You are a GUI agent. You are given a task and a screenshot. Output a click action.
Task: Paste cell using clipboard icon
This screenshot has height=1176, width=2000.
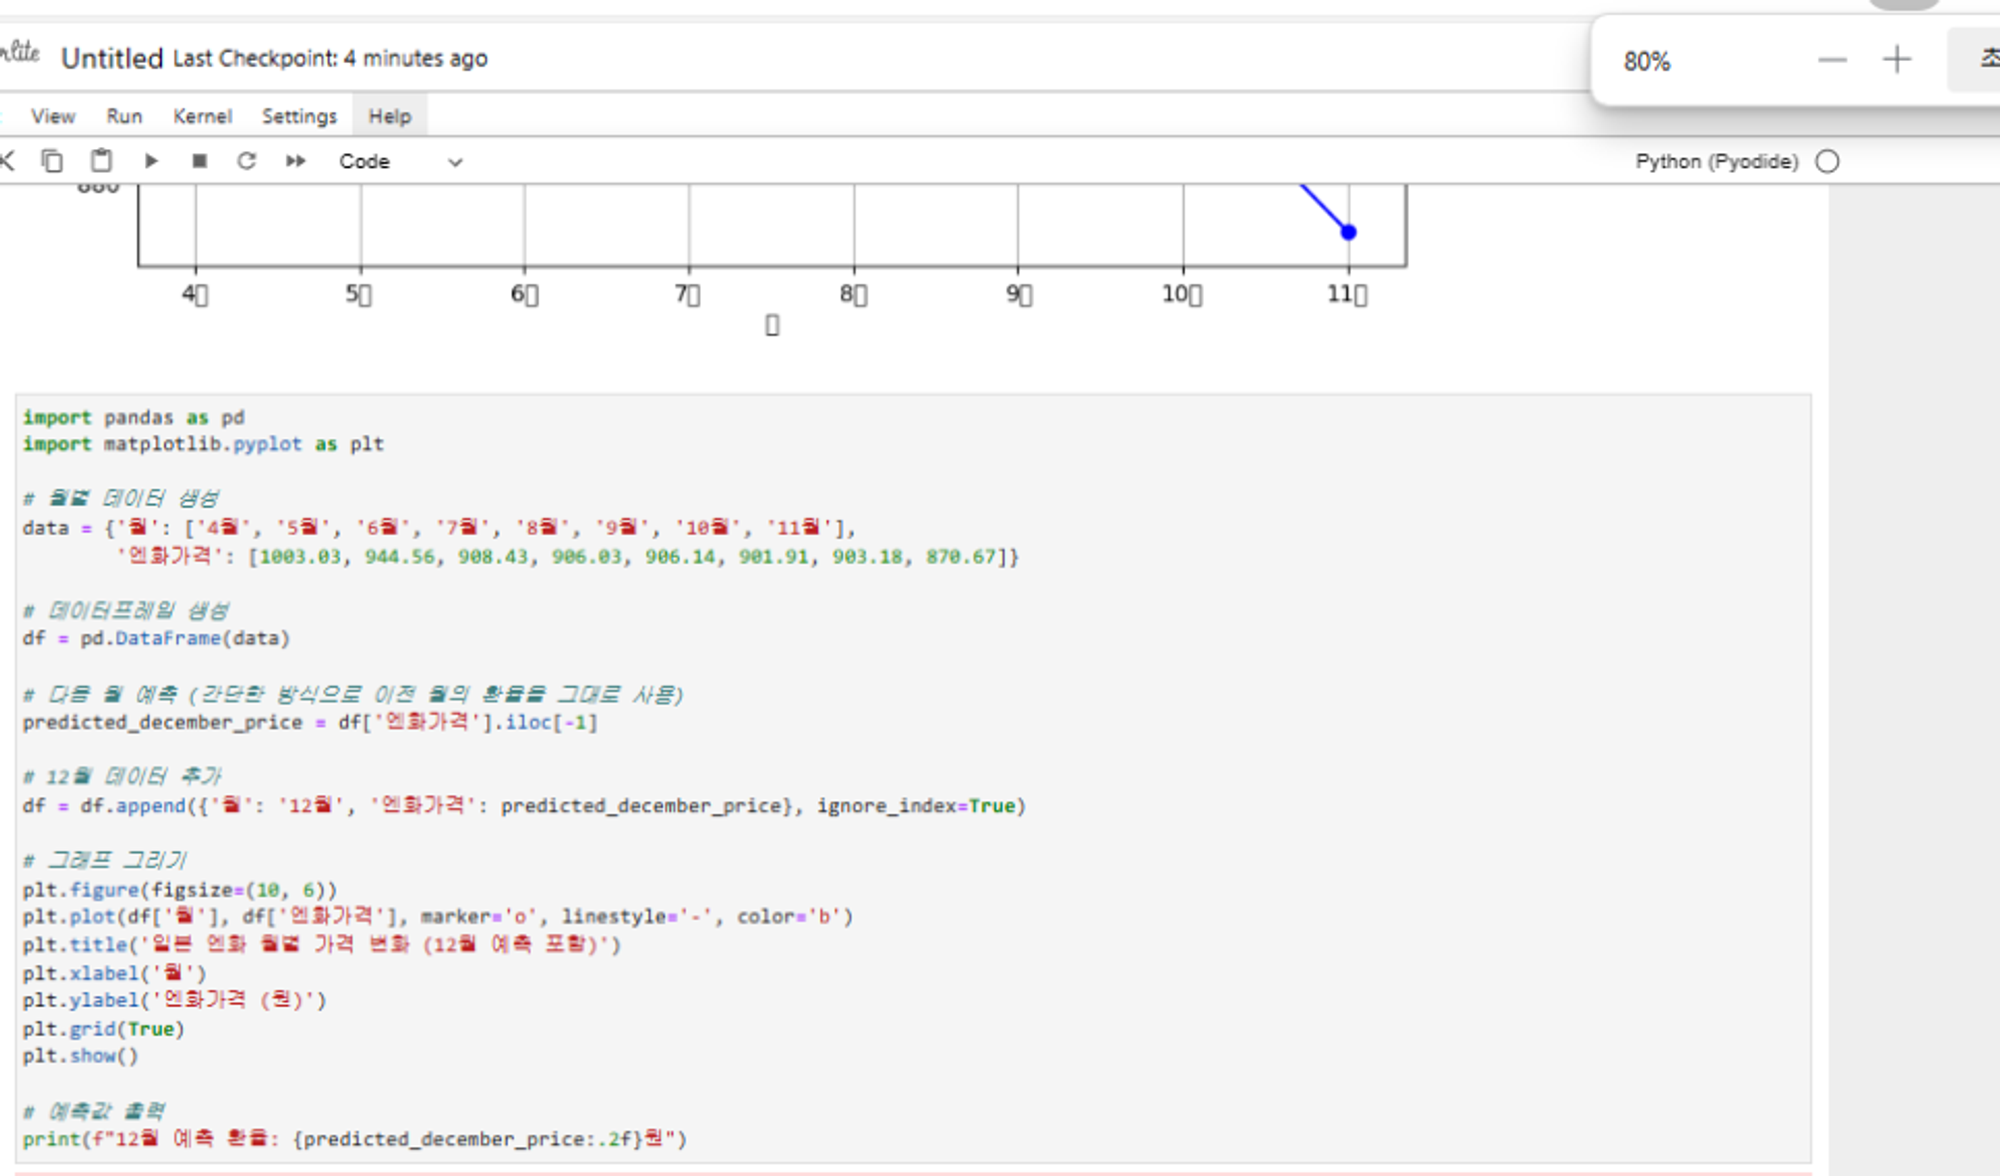tap(101, 161)
